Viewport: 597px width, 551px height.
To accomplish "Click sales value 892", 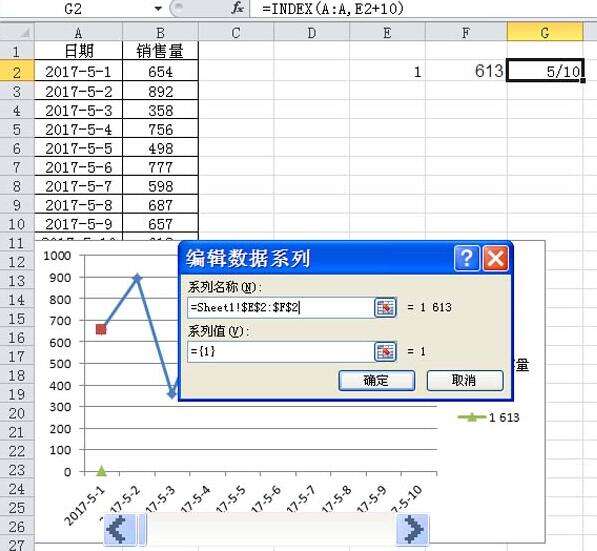I will 160,91.
